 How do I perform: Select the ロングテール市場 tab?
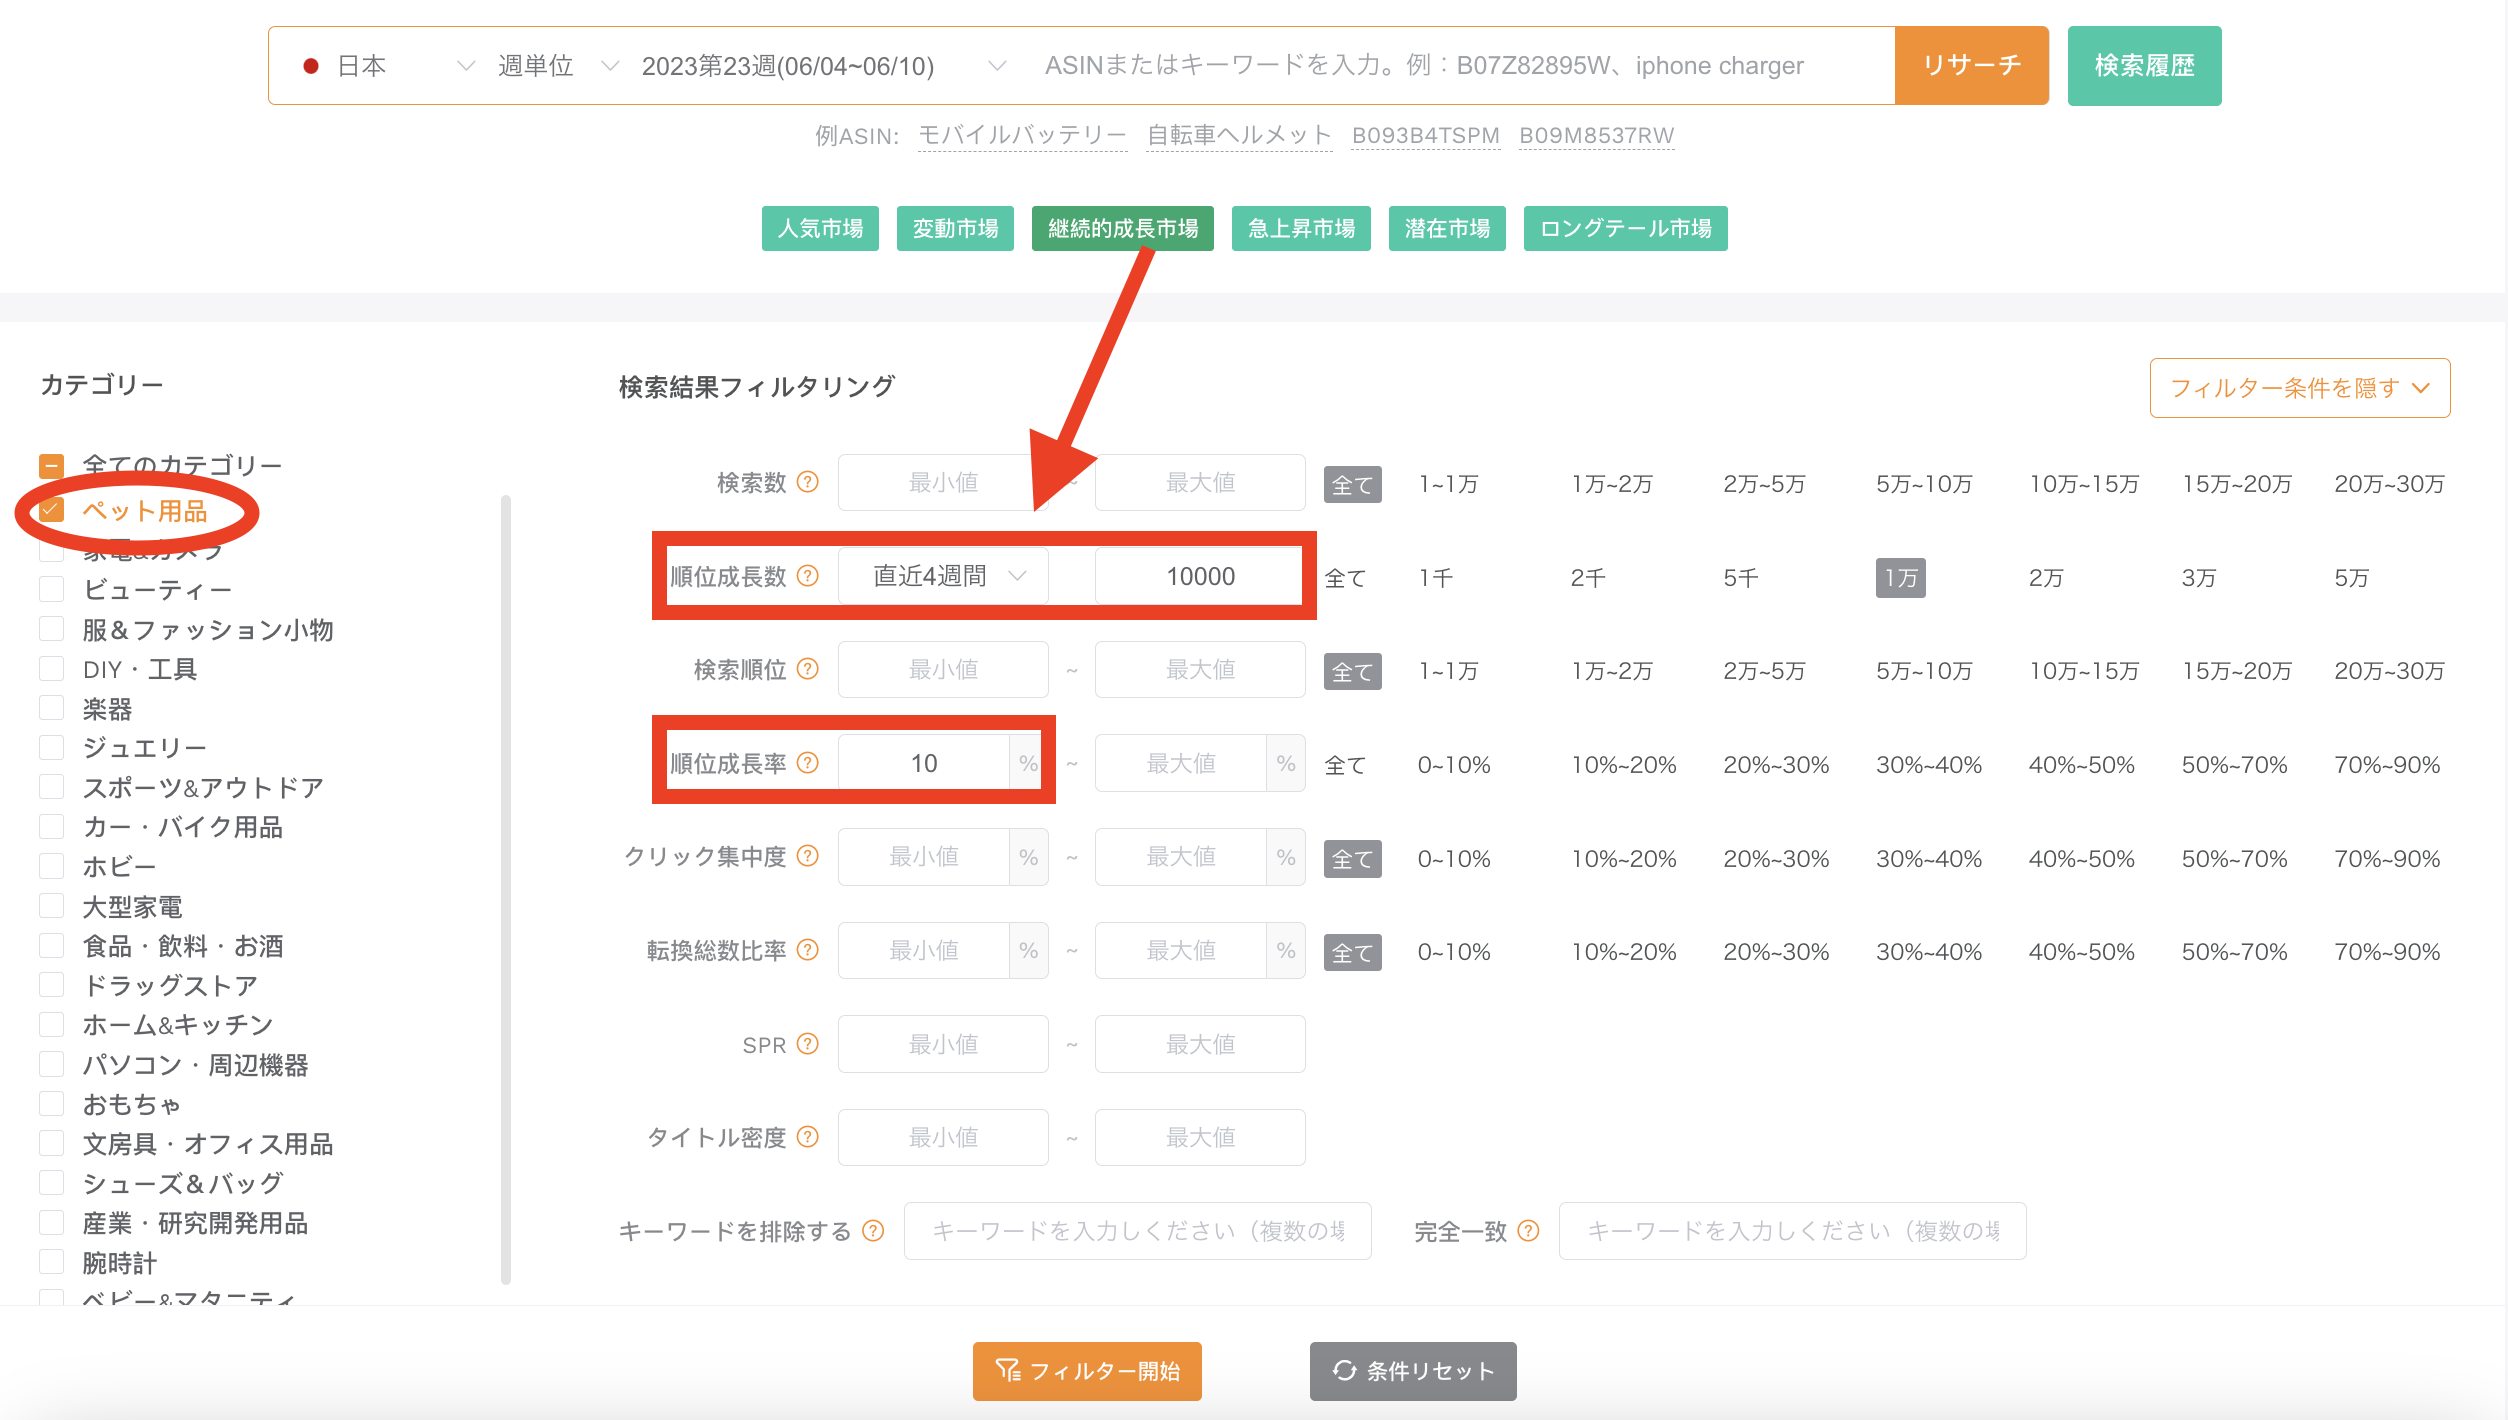click(1626, 229)
